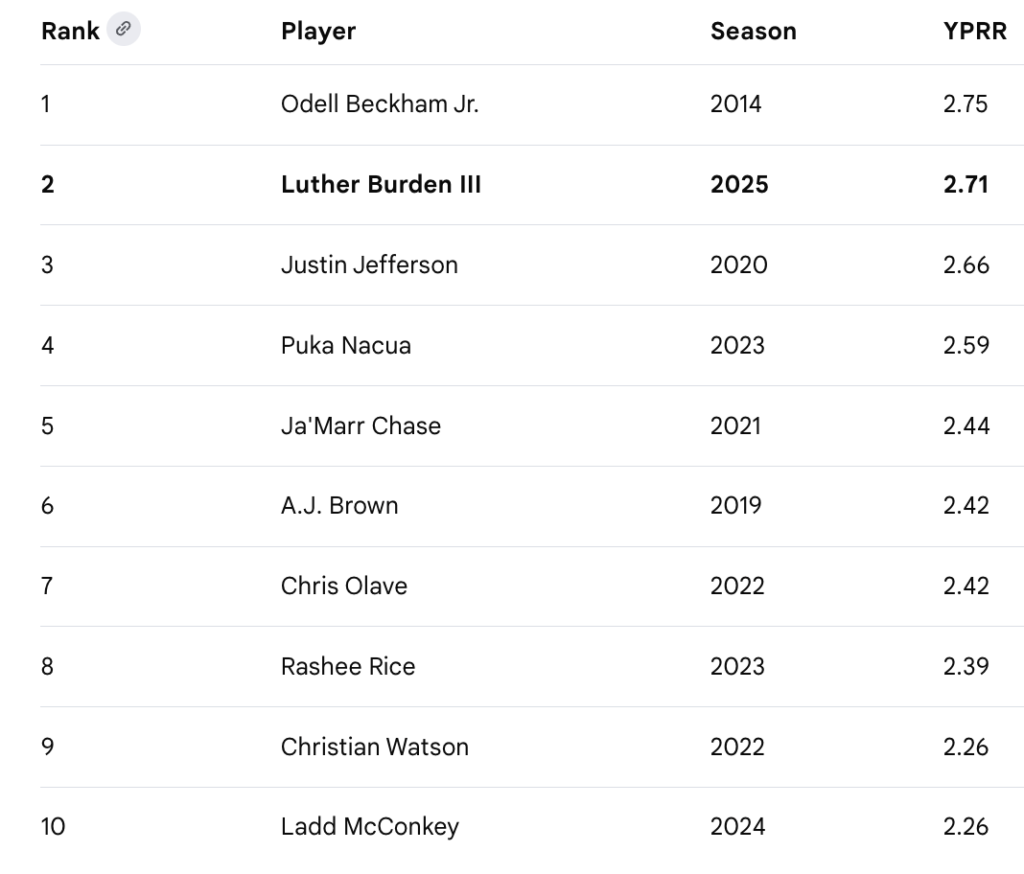Click Chris Olave player cell

click(344, 586)
